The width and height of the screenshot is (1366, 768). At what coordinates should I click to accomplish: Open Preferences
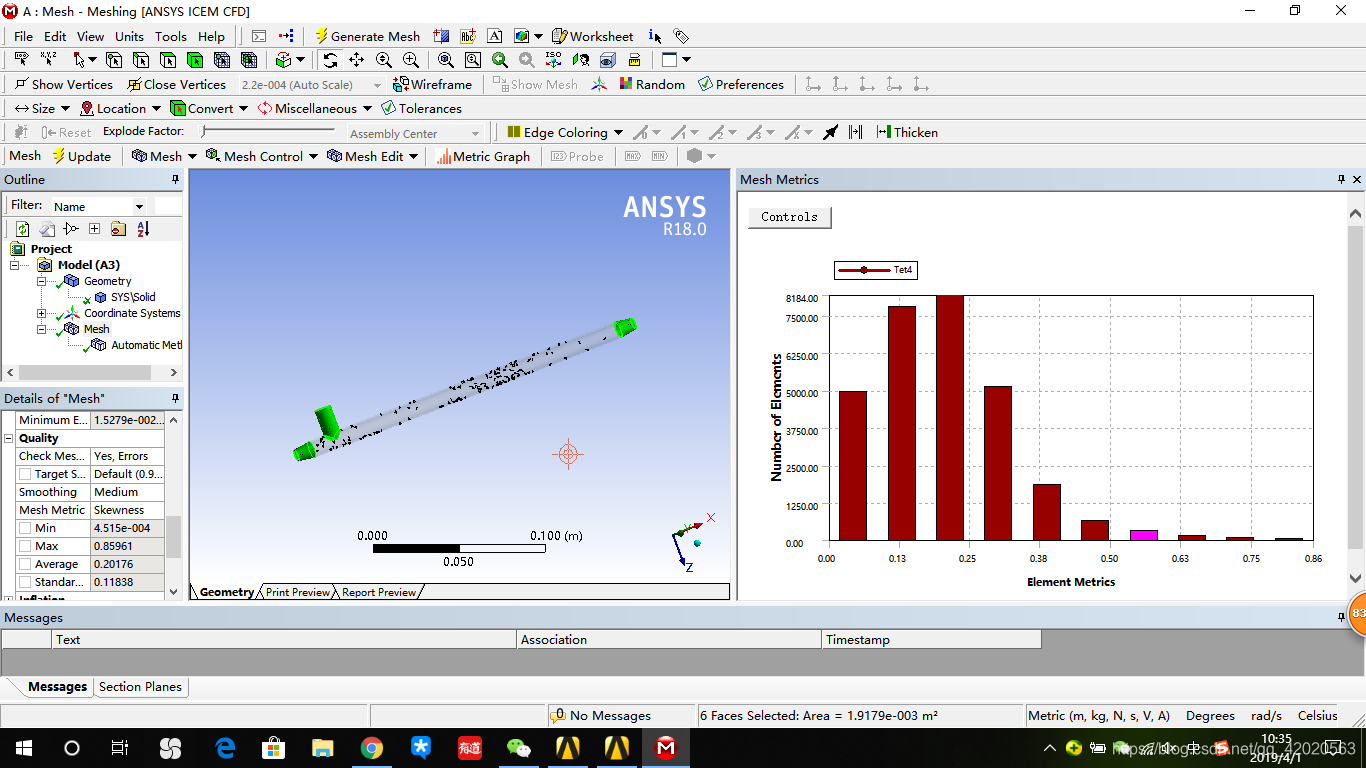[741, 84]
